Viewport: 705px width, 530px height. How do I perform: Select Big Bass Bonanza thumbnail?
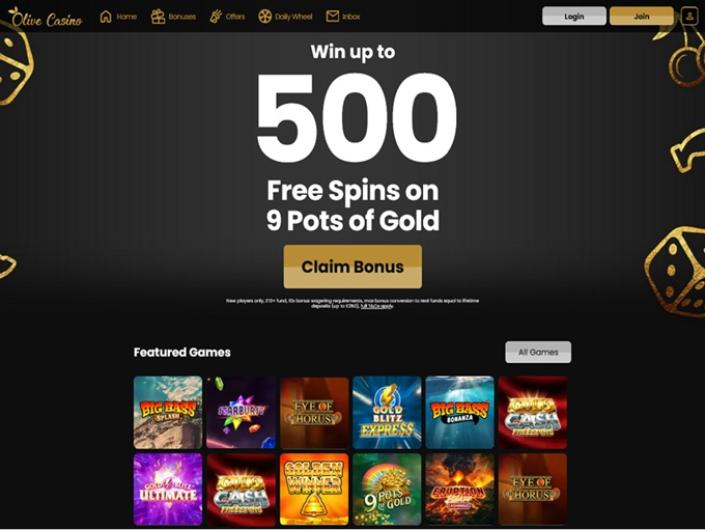(460, 412)
